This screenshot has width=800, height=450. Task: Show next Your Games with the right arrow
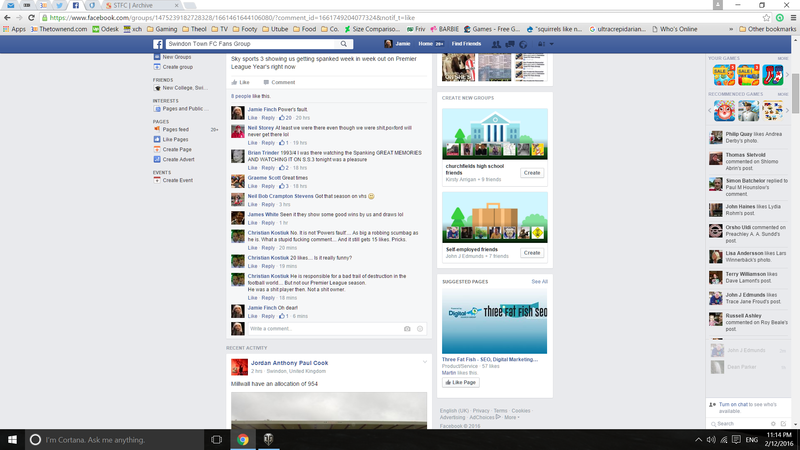click(787, 75)
